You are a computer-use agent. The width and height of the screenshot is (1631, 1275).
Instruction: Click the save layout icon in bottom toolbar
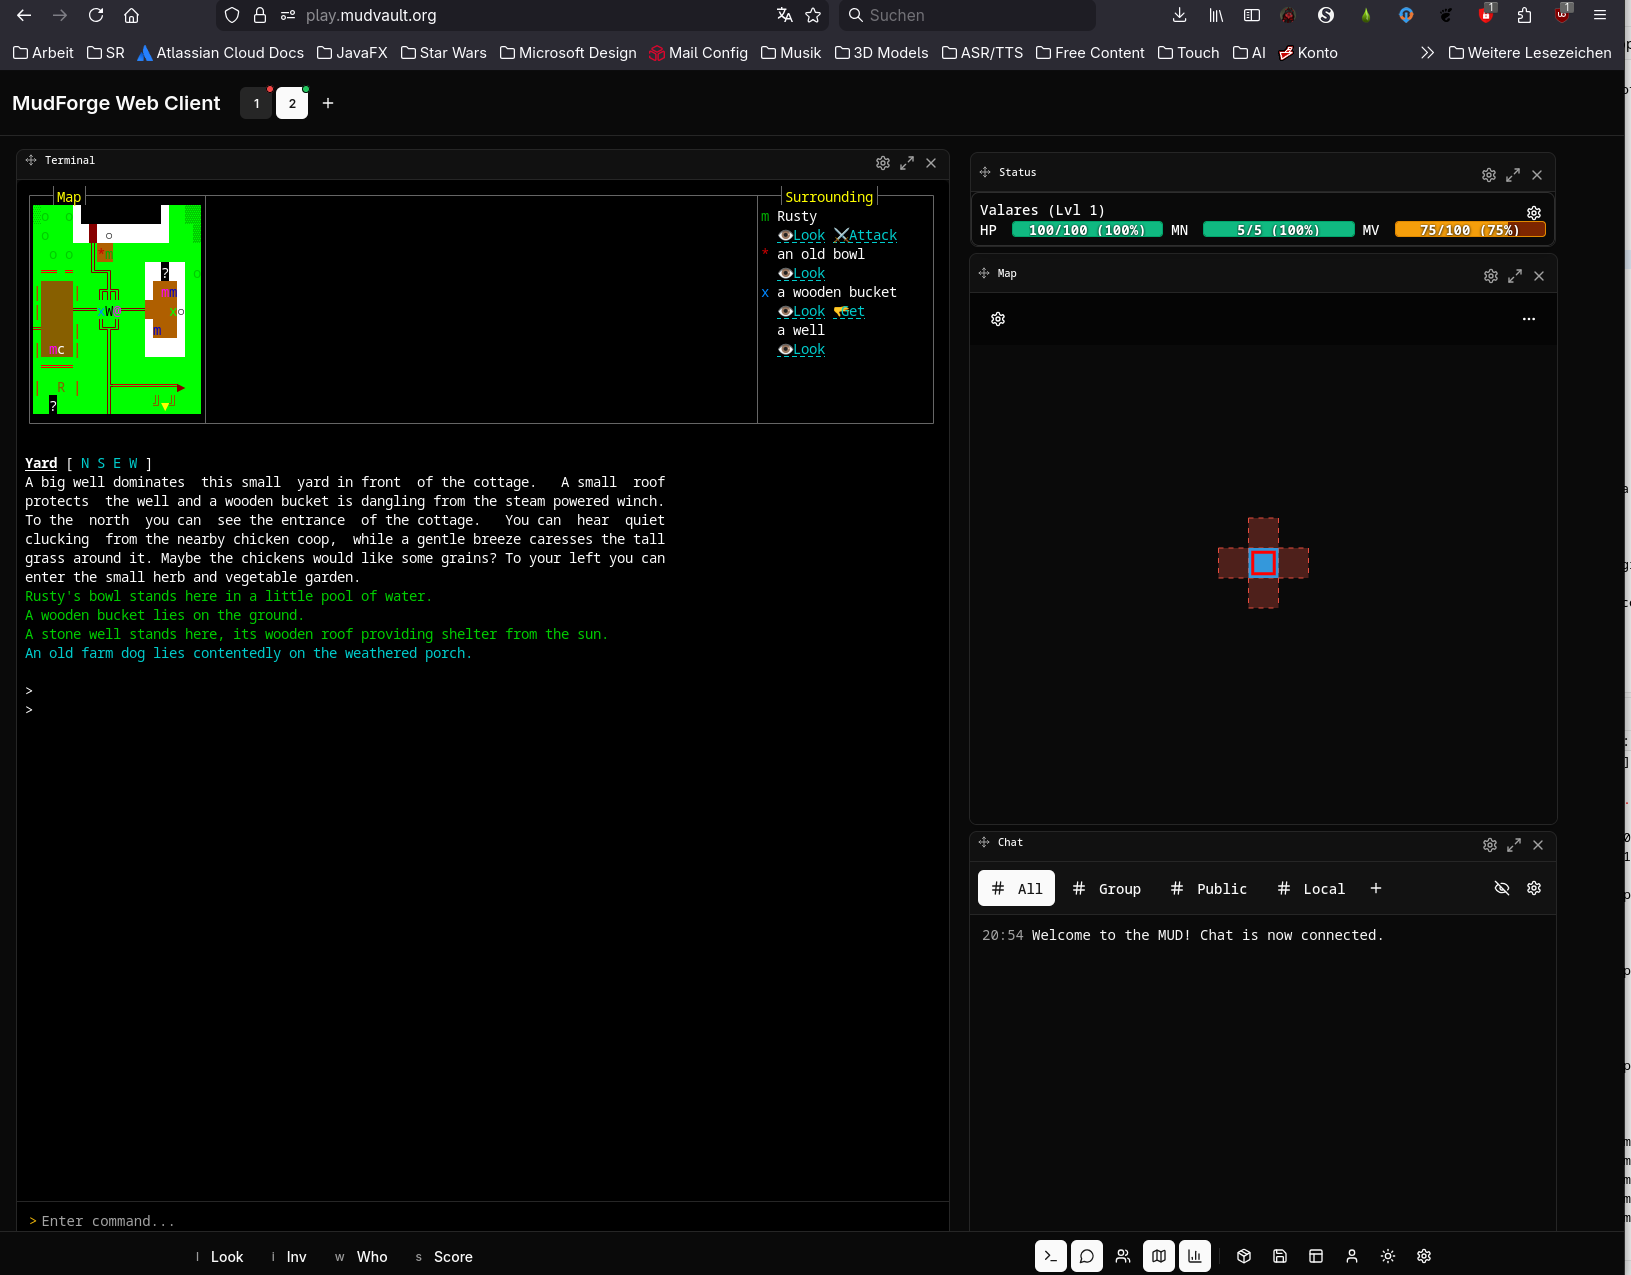tap(1279, 1256)
